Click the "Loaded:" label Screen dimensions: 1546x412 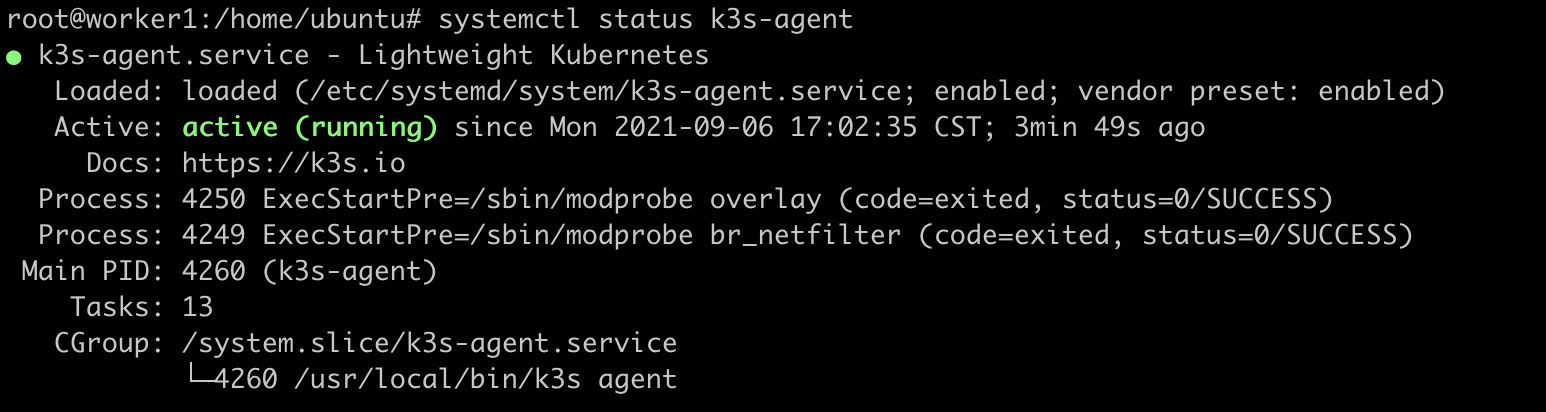point(110,92)
